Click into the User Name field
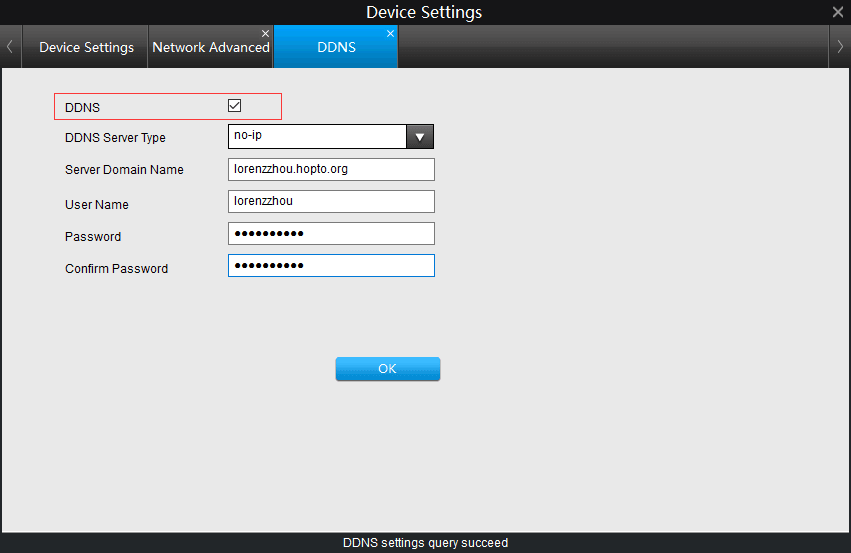Viewport: 851px width, 553px height. [x=331, y=201]
